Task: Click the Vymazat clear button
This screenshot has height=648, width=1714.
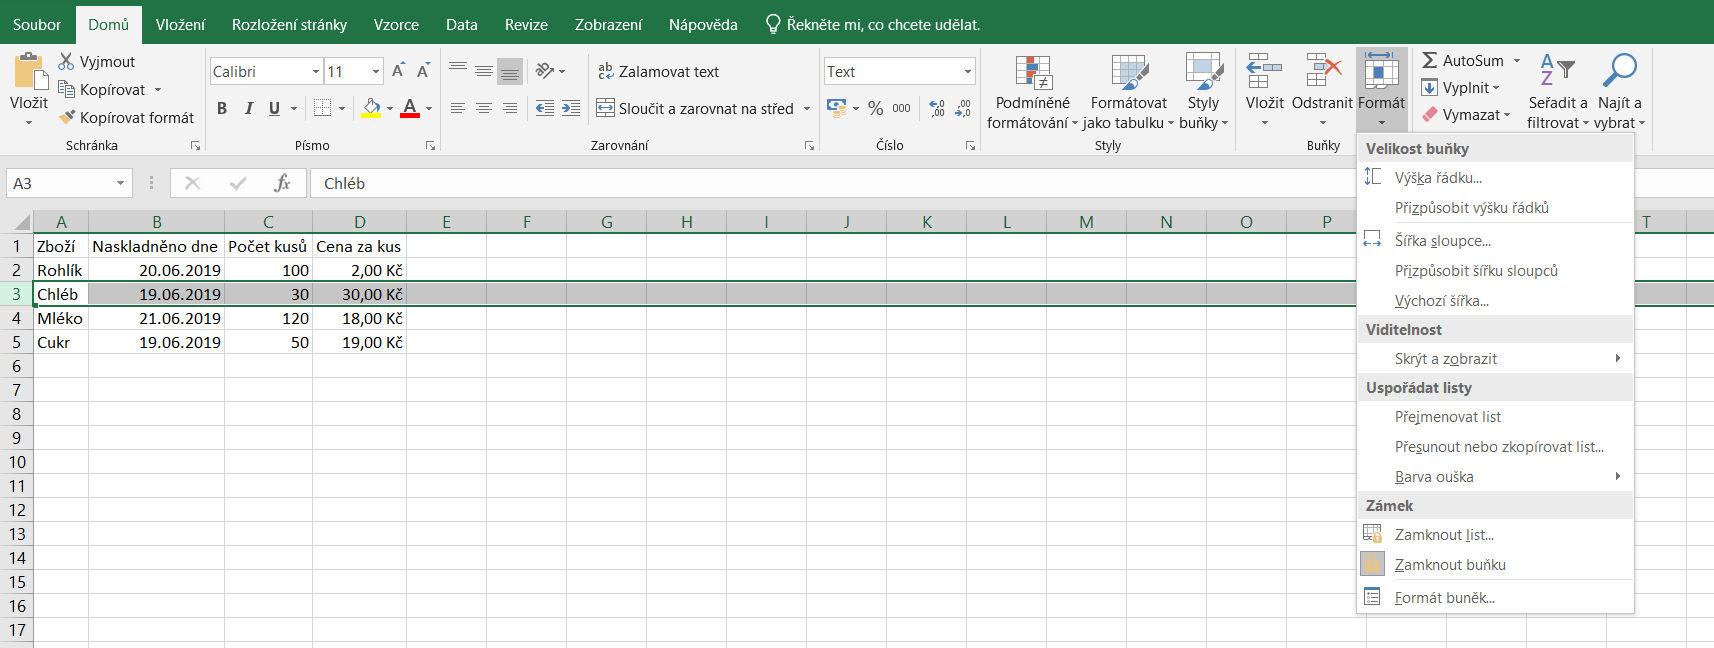Action: point(1465,115)
